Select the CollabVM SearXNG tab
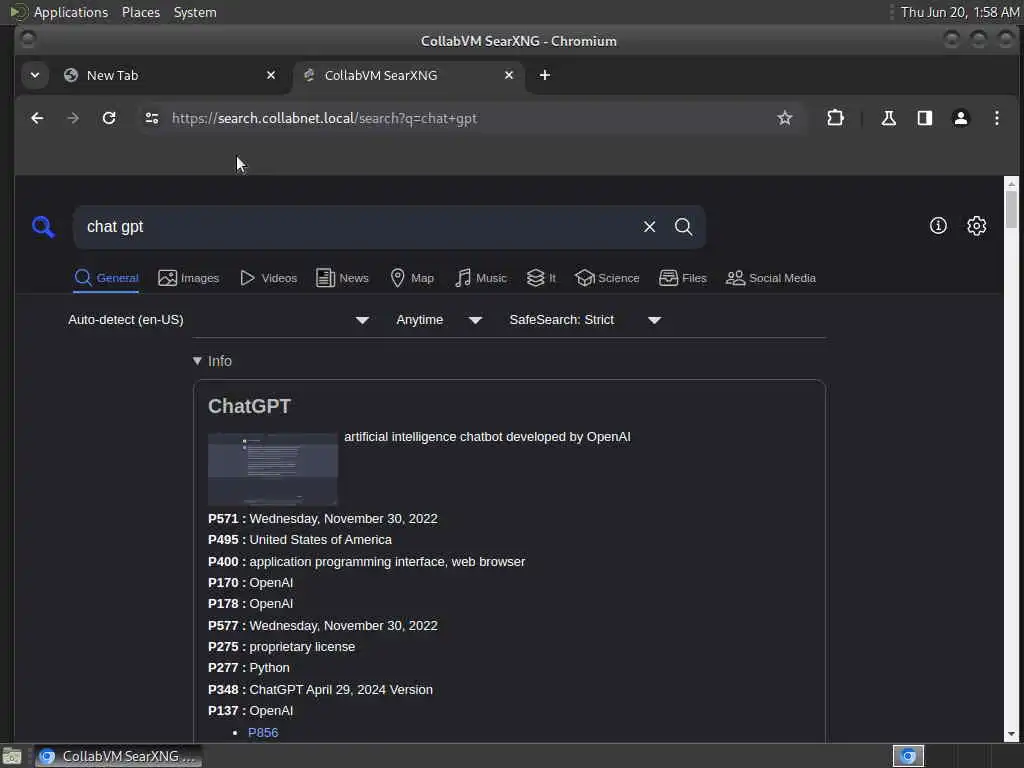This screenshot has height=768, width=1024. point(408,75)
